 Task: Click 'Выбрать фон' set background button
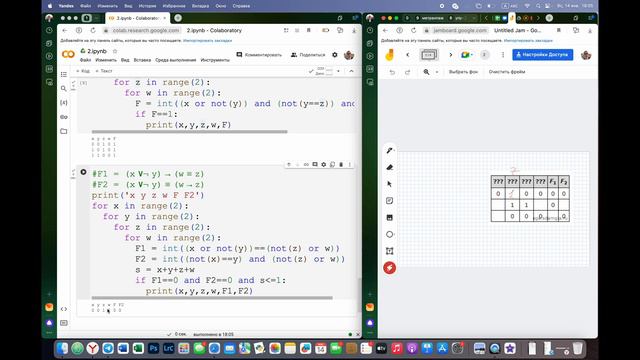pyautogui.click(x=463, y=72)
